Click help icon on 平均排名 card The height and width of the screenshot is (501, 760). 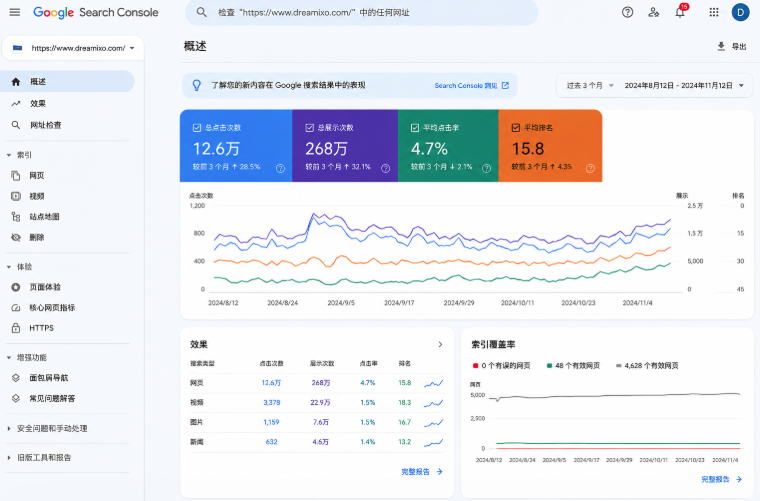point(590,168)
